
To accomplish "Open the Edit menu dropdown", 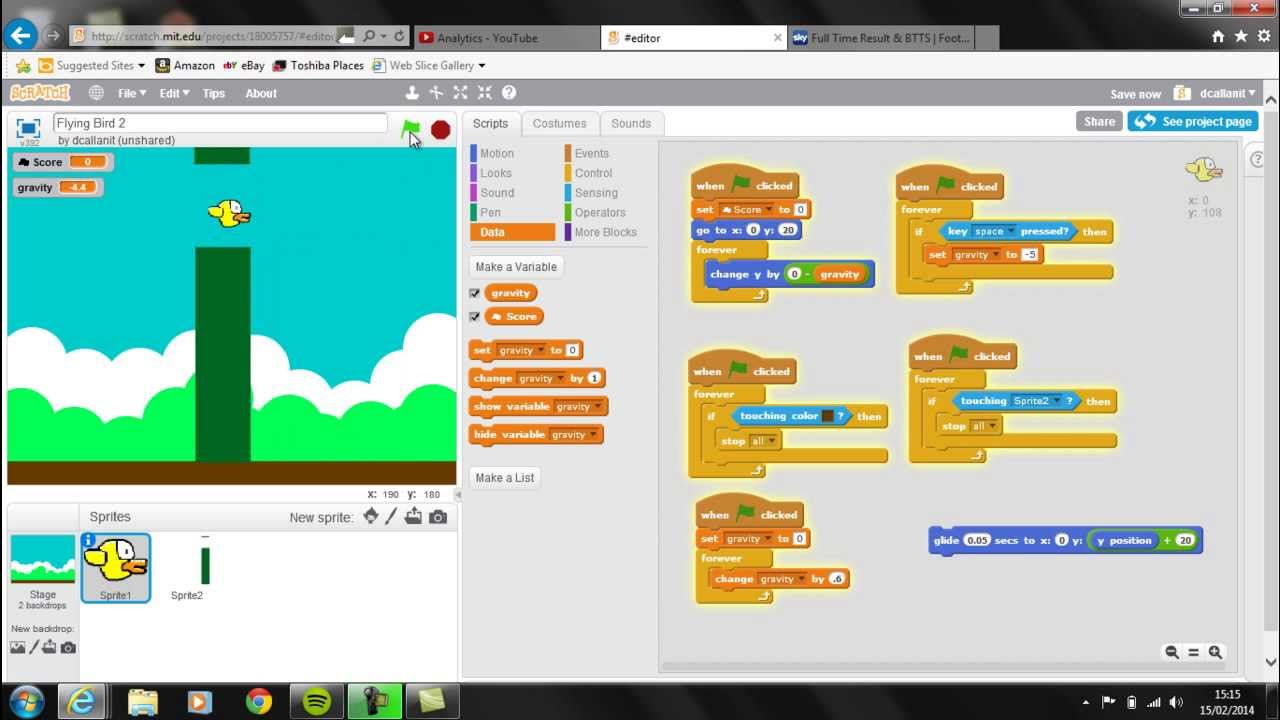I will coord(173,93).
